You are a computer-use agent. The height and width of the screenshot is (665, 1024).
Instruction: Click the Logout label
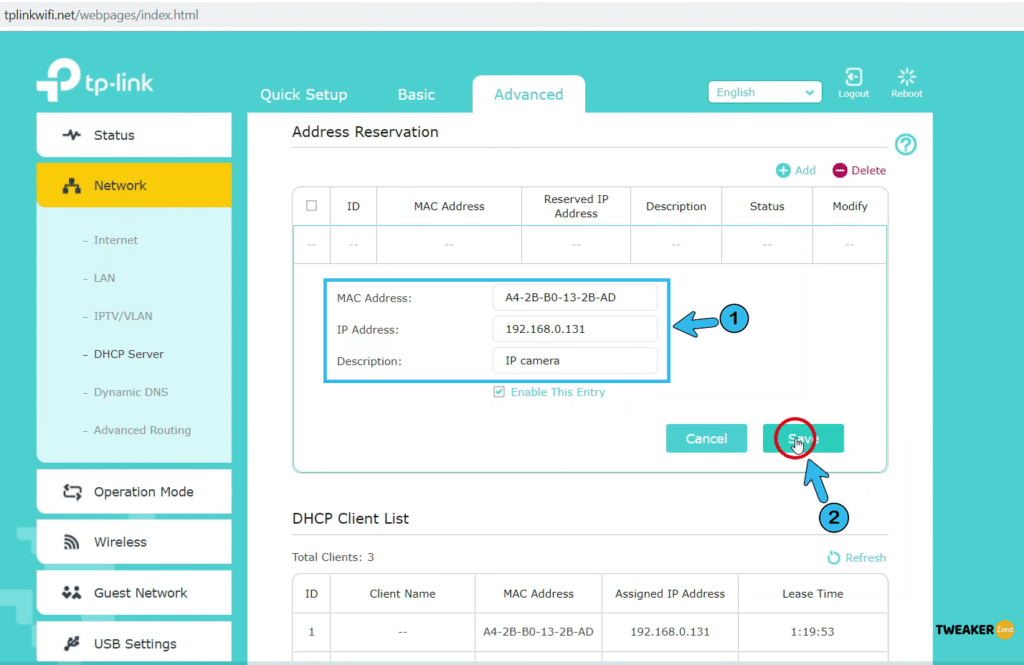click(854, 94)
